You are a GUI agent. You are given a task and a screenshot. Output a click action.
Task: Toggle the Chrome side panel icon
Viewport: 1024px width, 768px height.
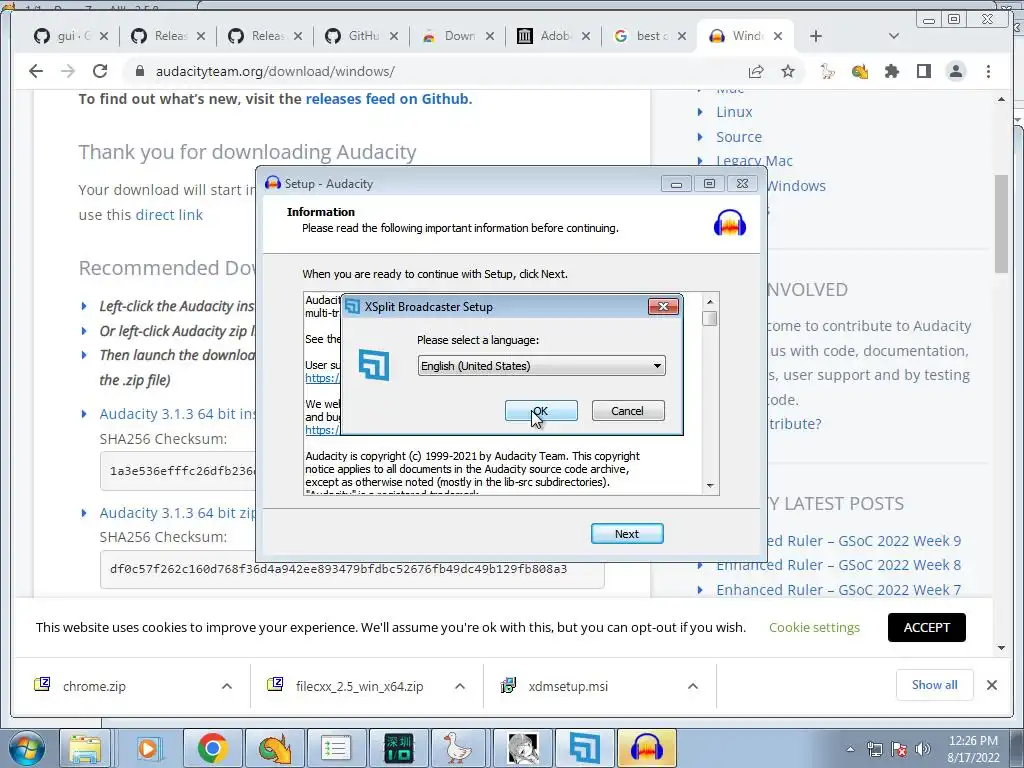pyautogui.click(x=923, y=71)
